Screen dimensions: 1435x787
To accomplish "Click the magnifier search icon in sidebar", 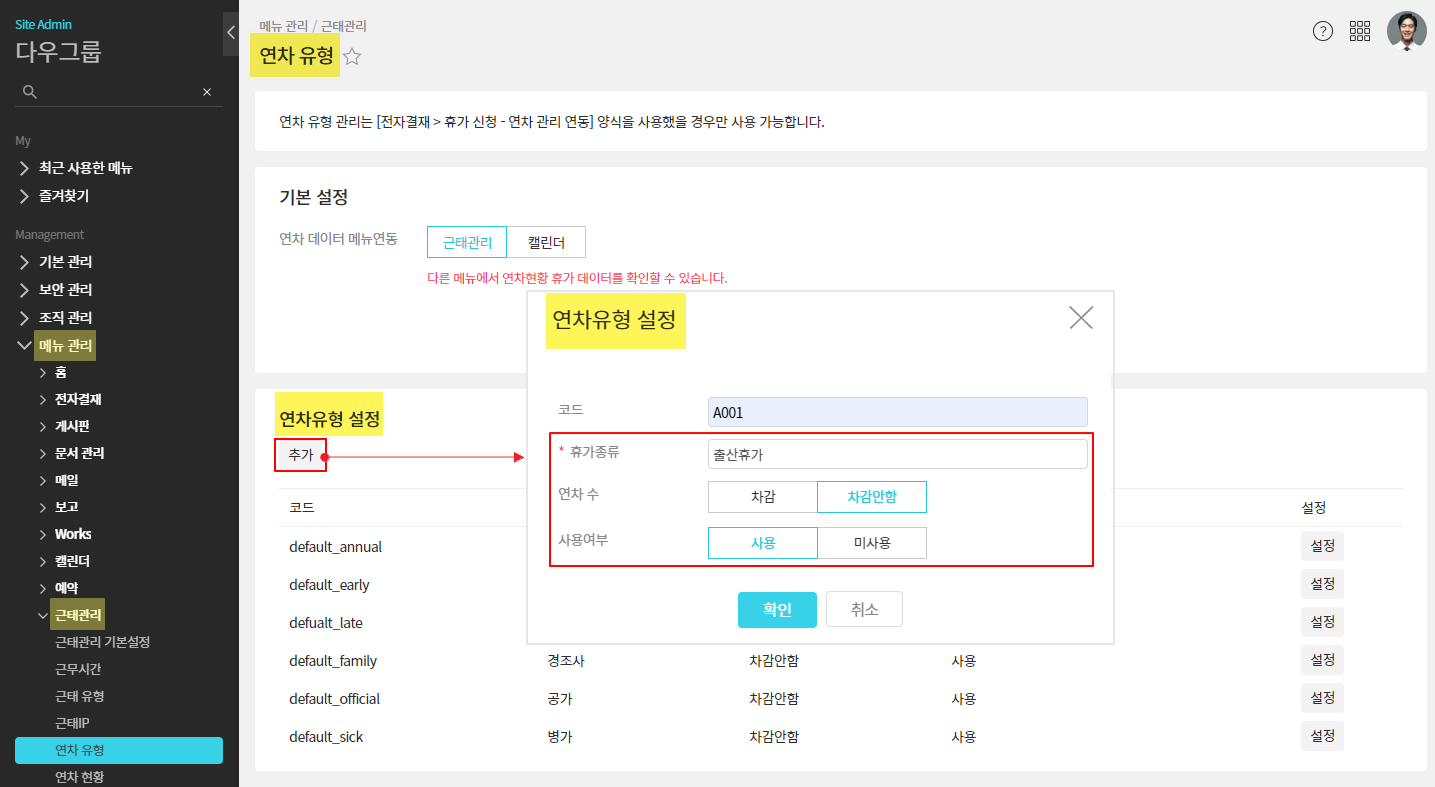I will pyautogui.click(x=30, y=92).
